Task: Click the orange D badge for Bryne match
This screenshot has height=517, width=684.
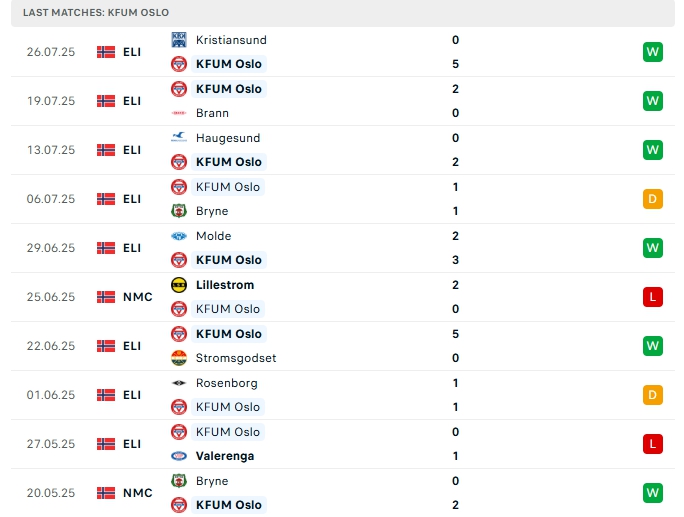Action: click(653, 199)
